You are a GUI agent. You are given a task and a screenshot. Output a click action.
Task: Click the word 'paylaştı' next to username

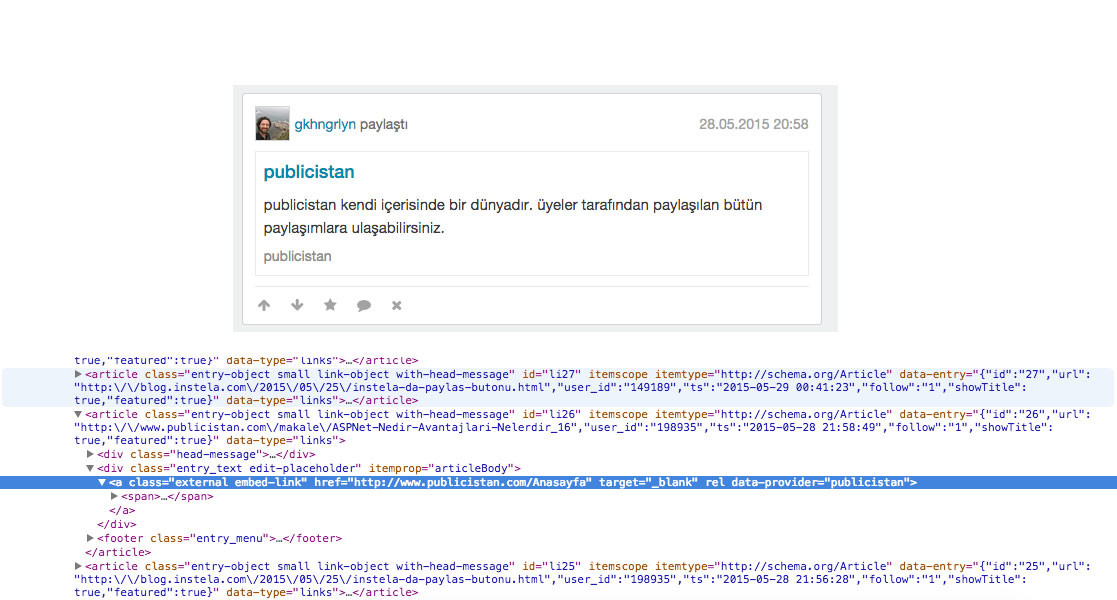click(x=383, y=124)
